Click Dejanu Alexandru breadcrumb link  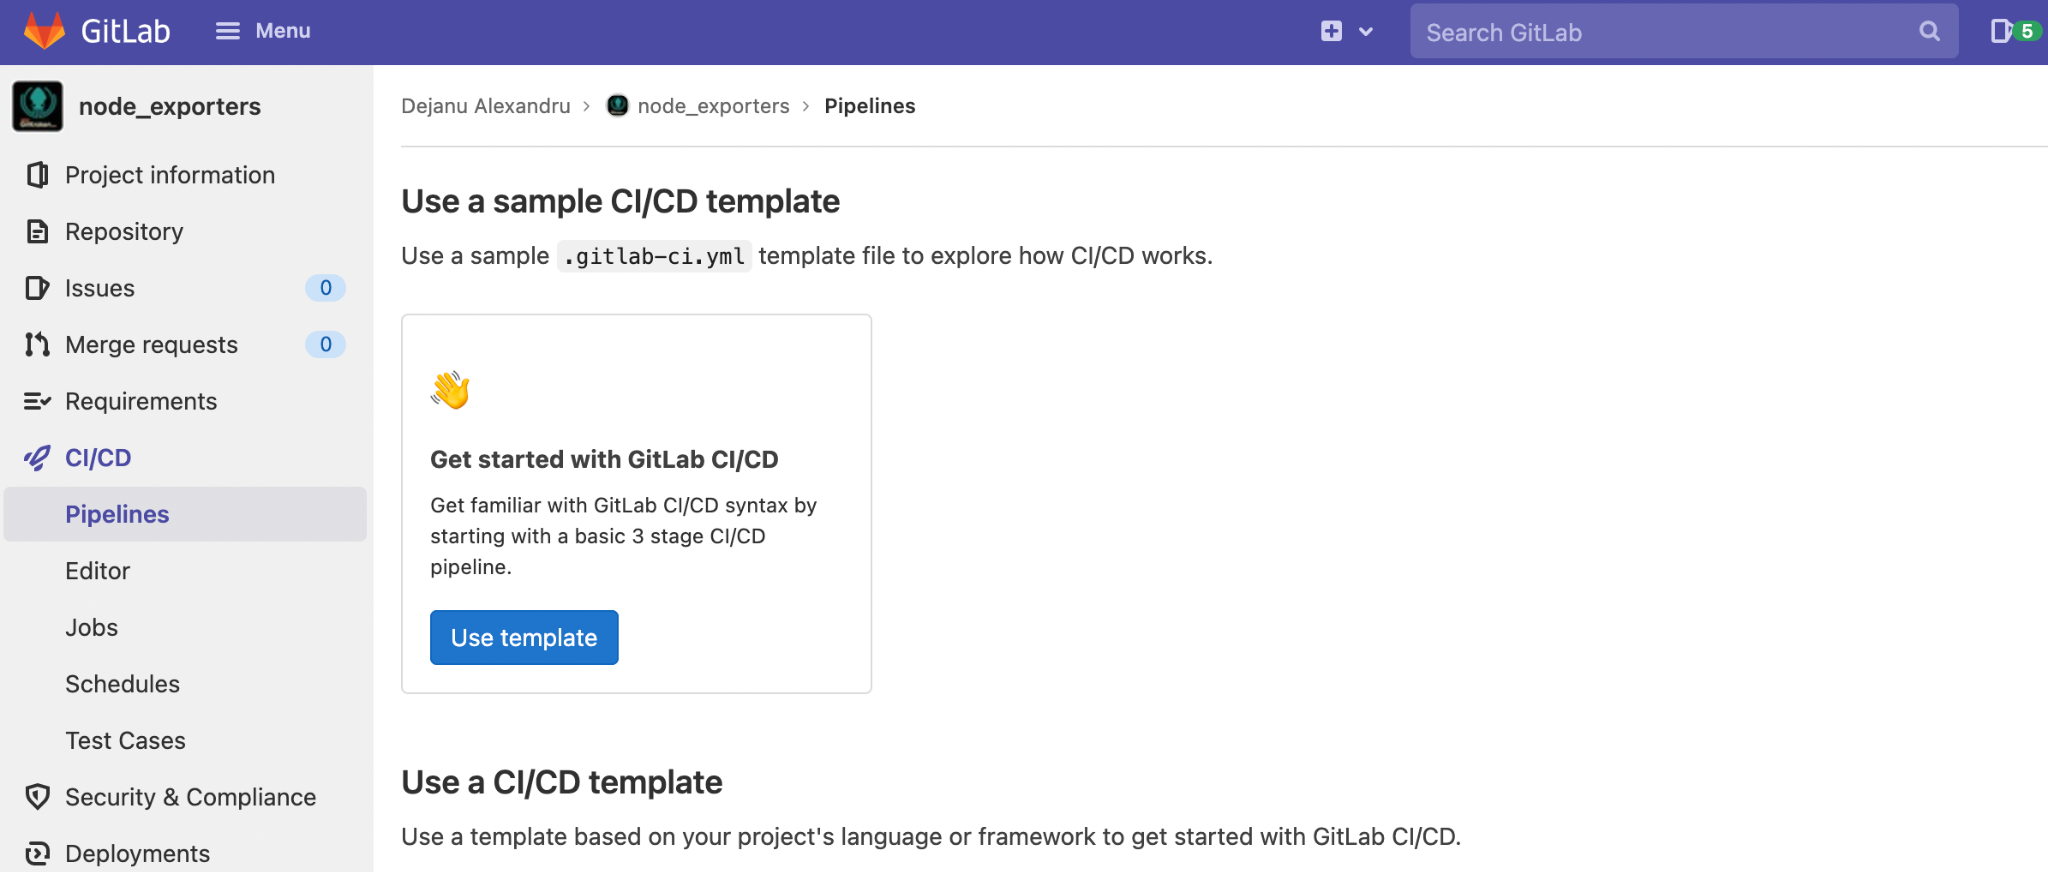[x=485, y=106]
